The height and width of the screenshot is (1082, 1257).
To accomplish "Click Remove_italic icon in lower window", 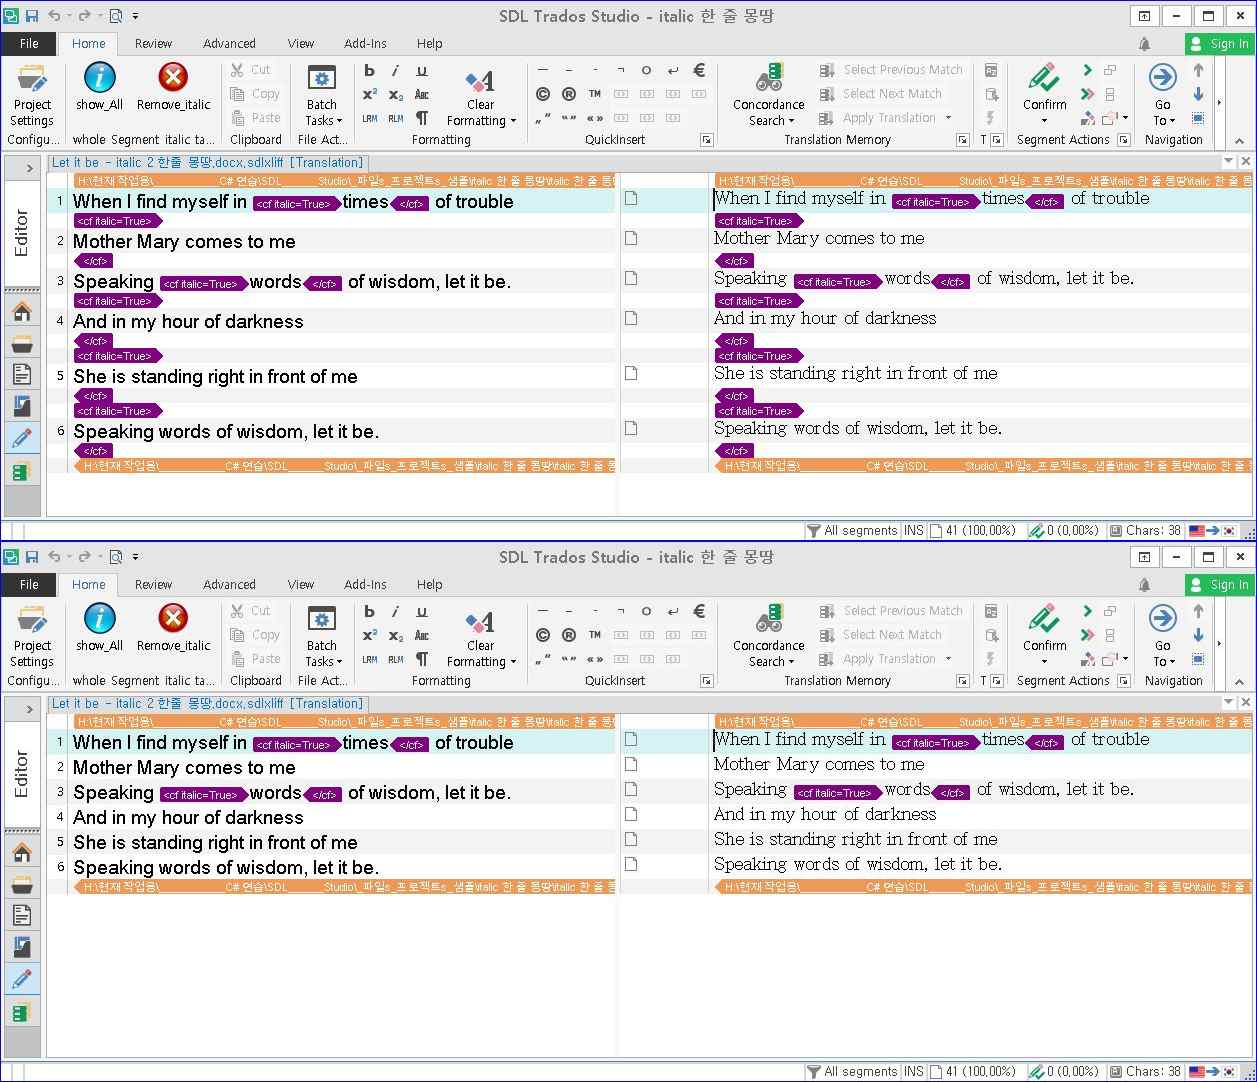I will (173, 628).
